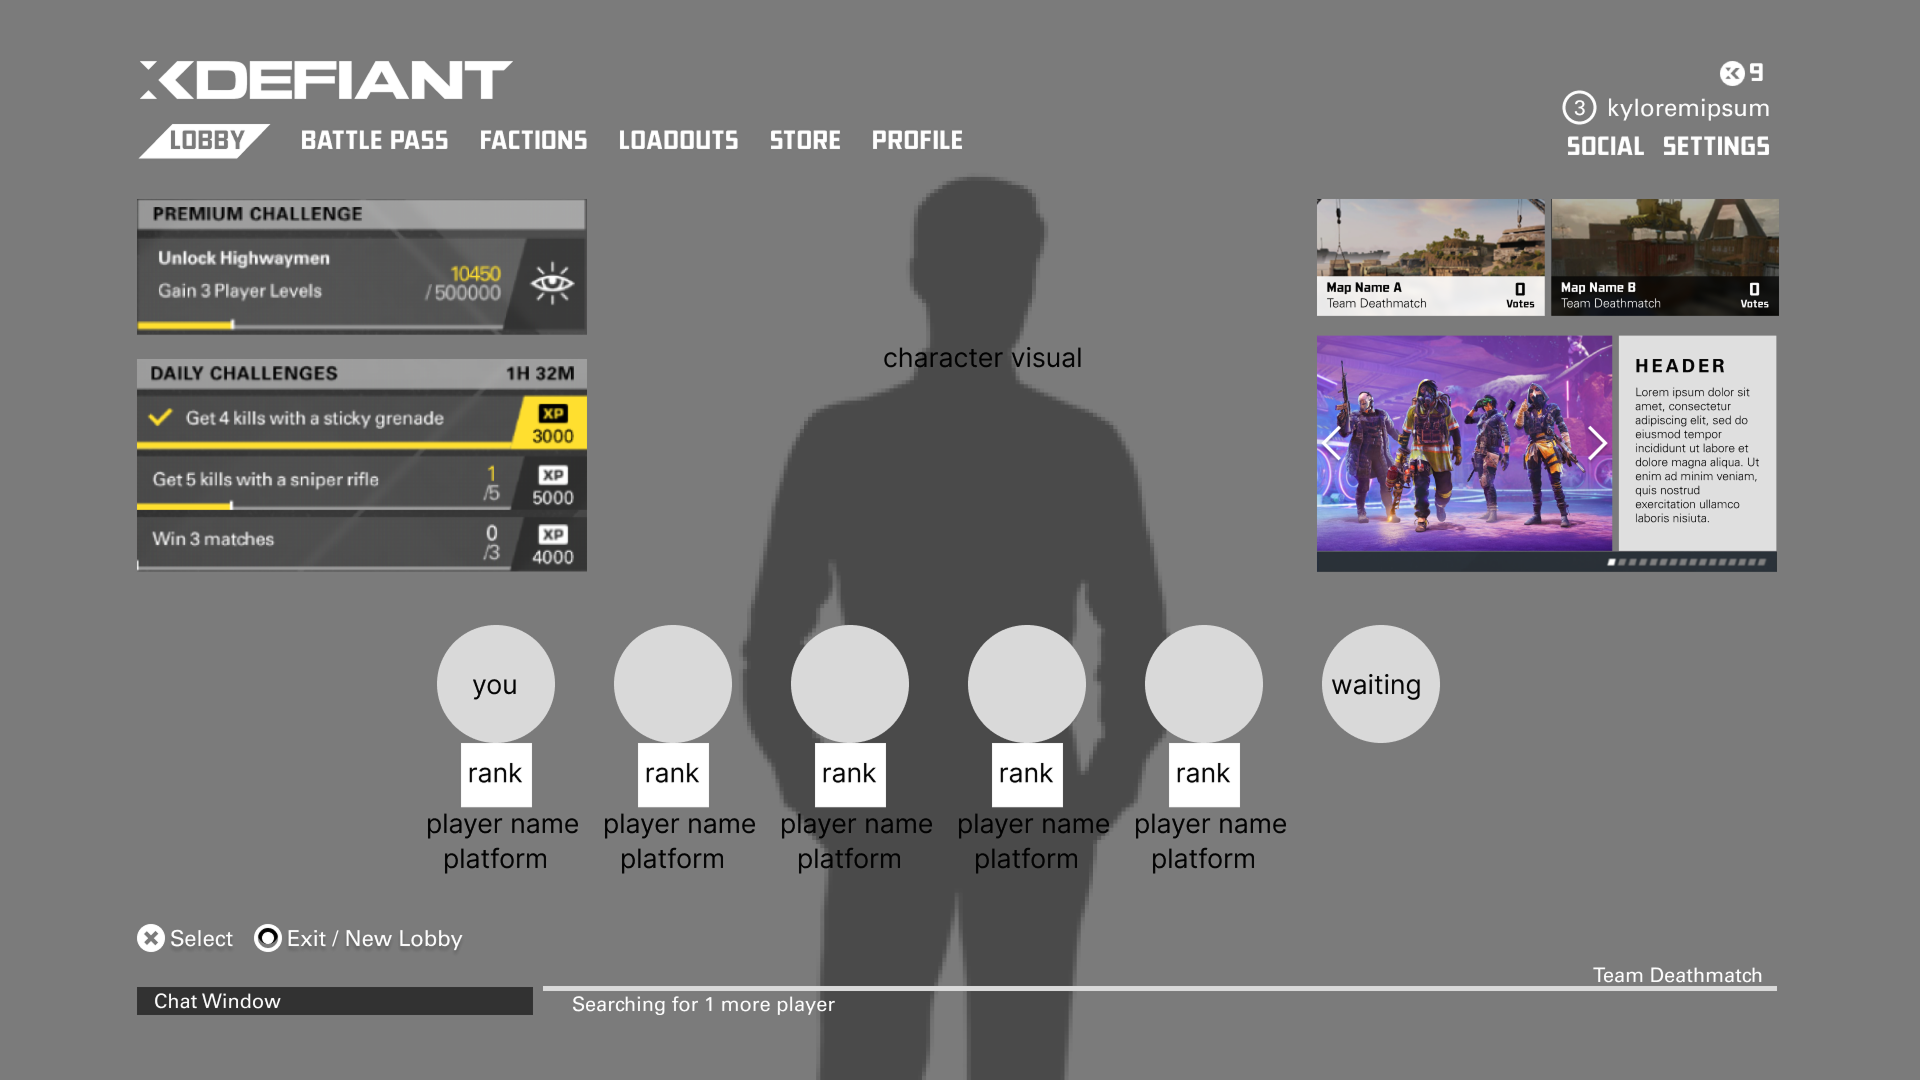Screen dimensions: 1920x1080
Task: Click the currency counter in top right corner
Action: (1743, 72)
